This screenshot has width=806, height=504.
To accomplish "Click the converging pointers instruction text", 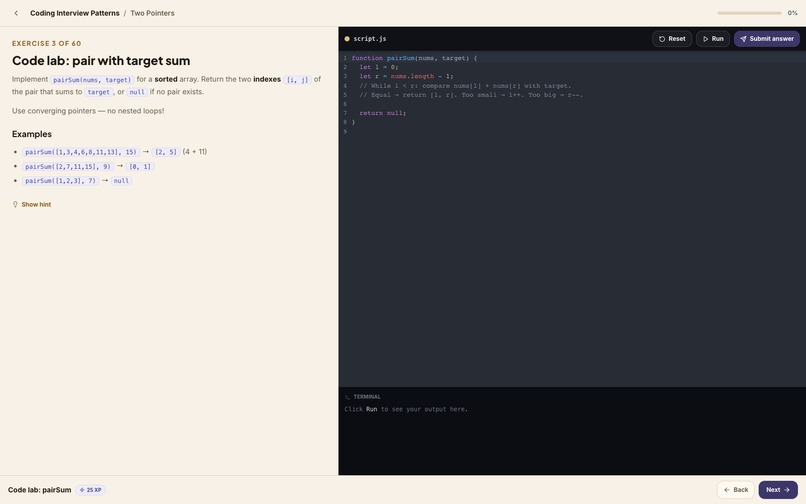I will click(x=88, y=111).
